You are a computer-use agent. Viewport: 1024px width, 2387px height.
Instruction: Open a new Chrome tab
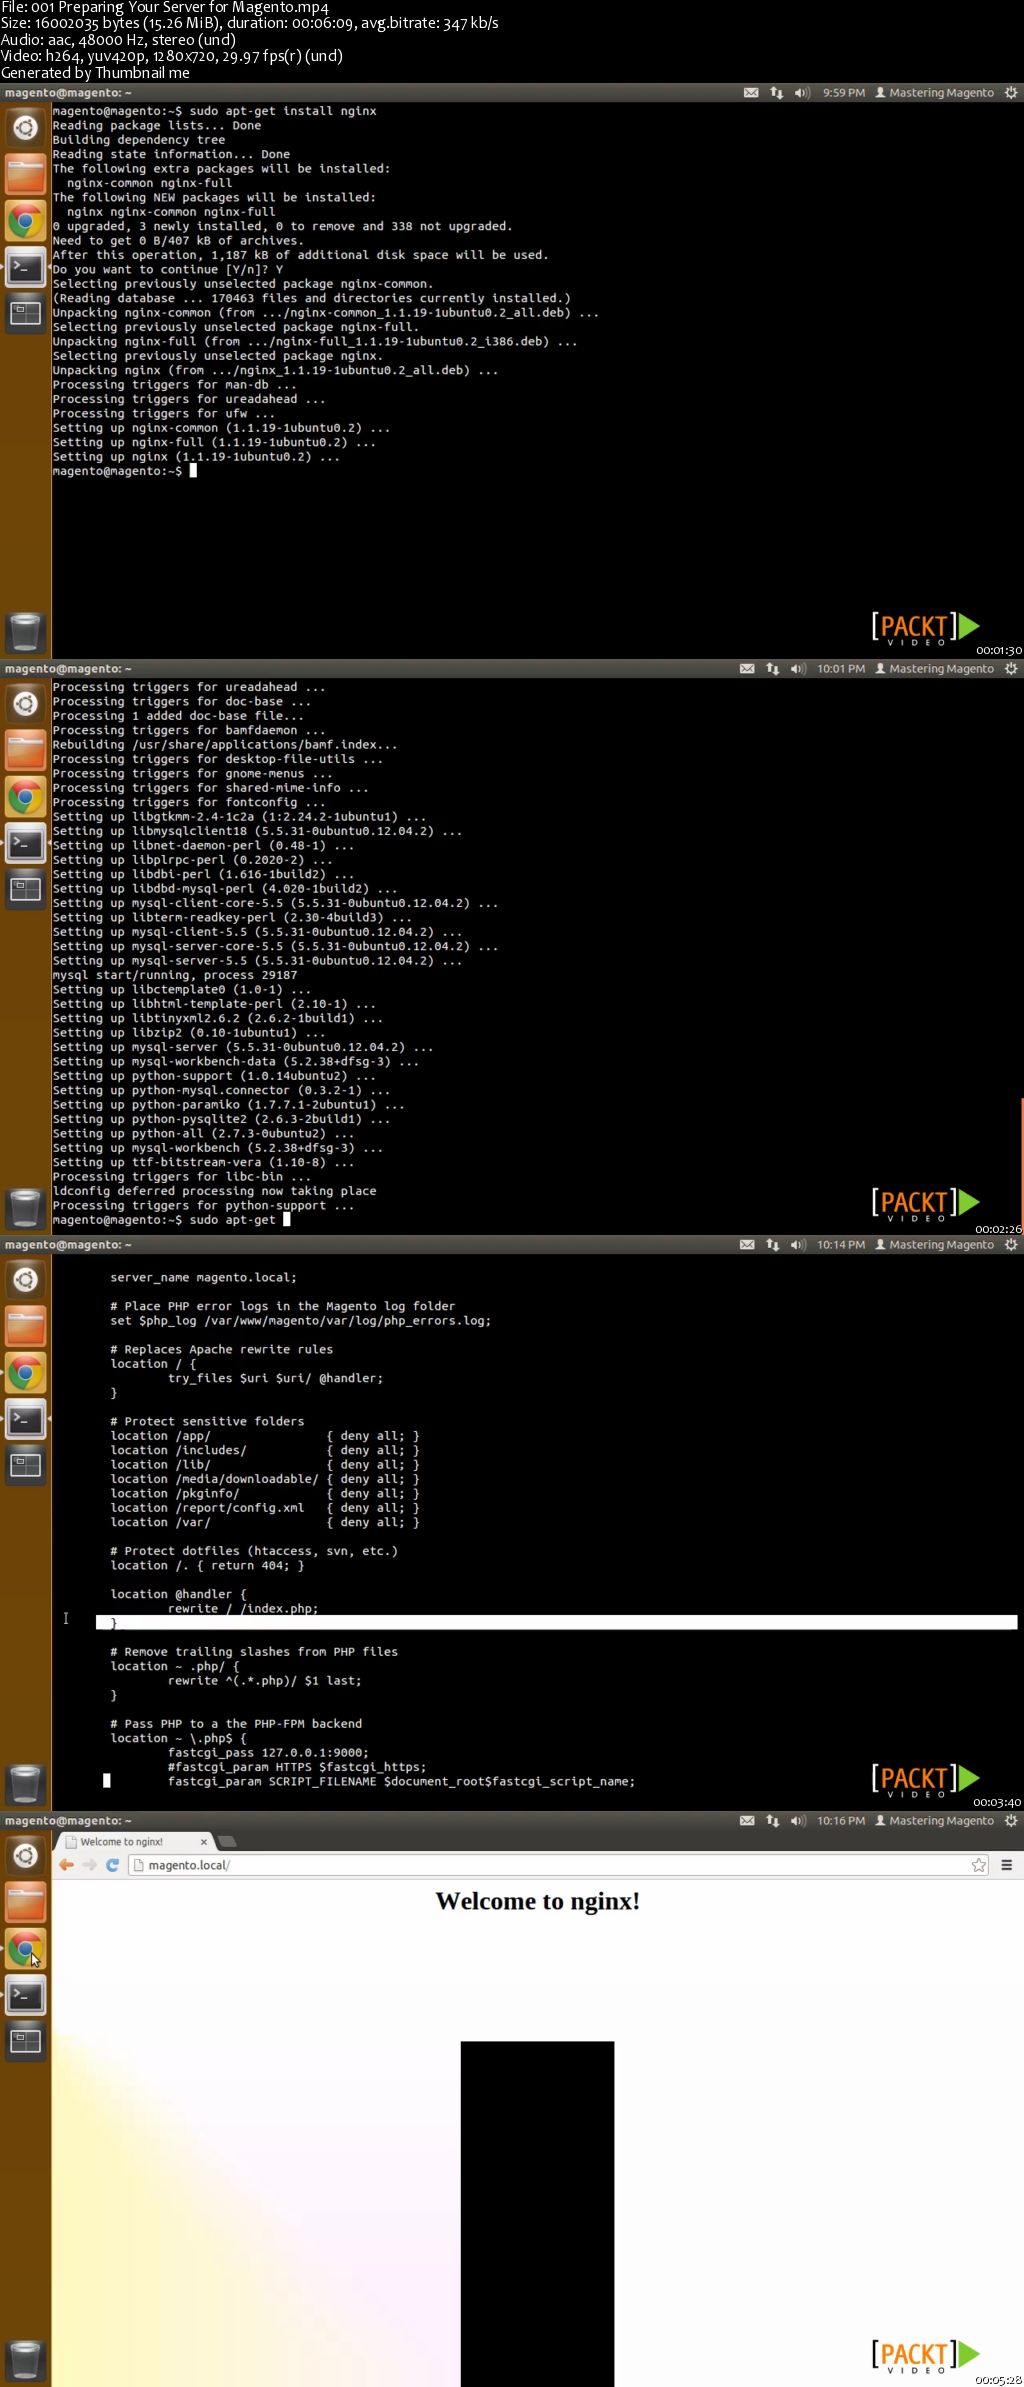227,1842
